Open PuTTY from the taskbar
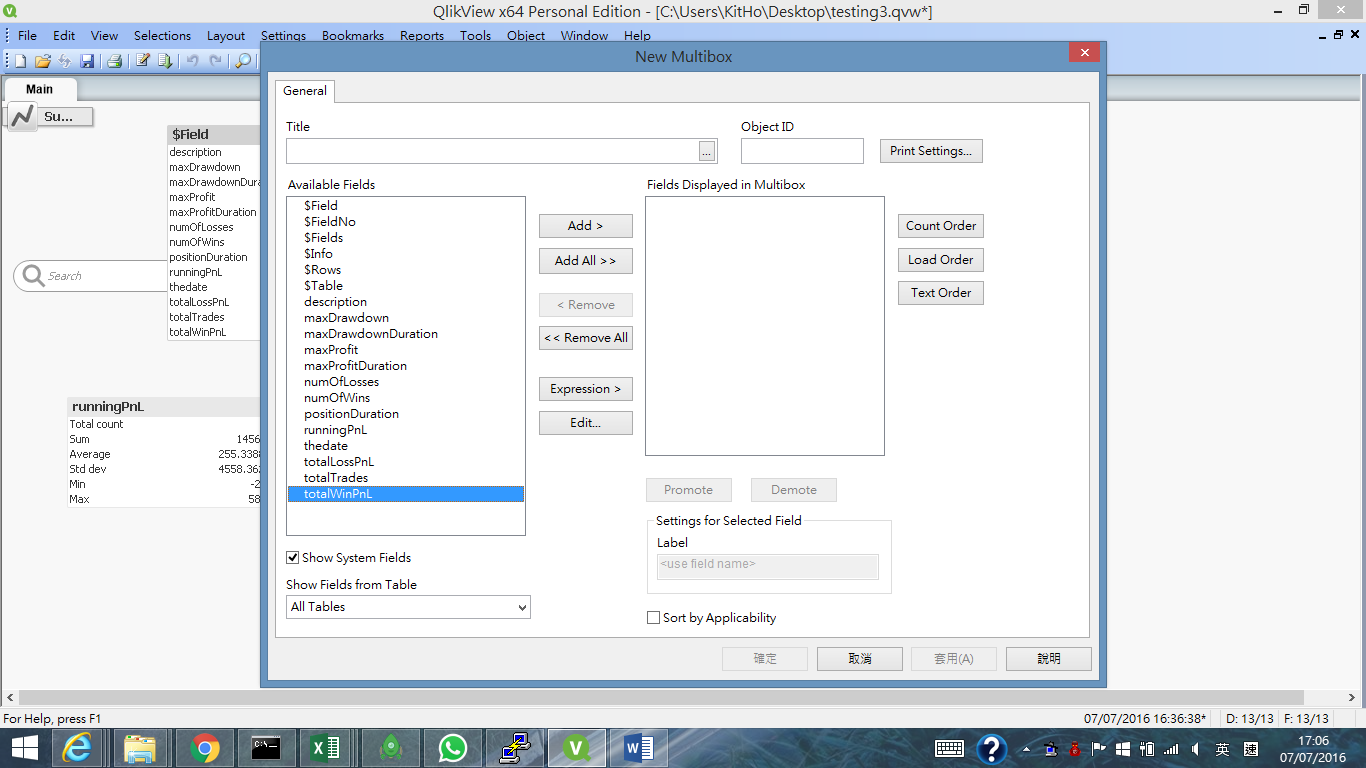The image size is (1366, 768). 514,748
